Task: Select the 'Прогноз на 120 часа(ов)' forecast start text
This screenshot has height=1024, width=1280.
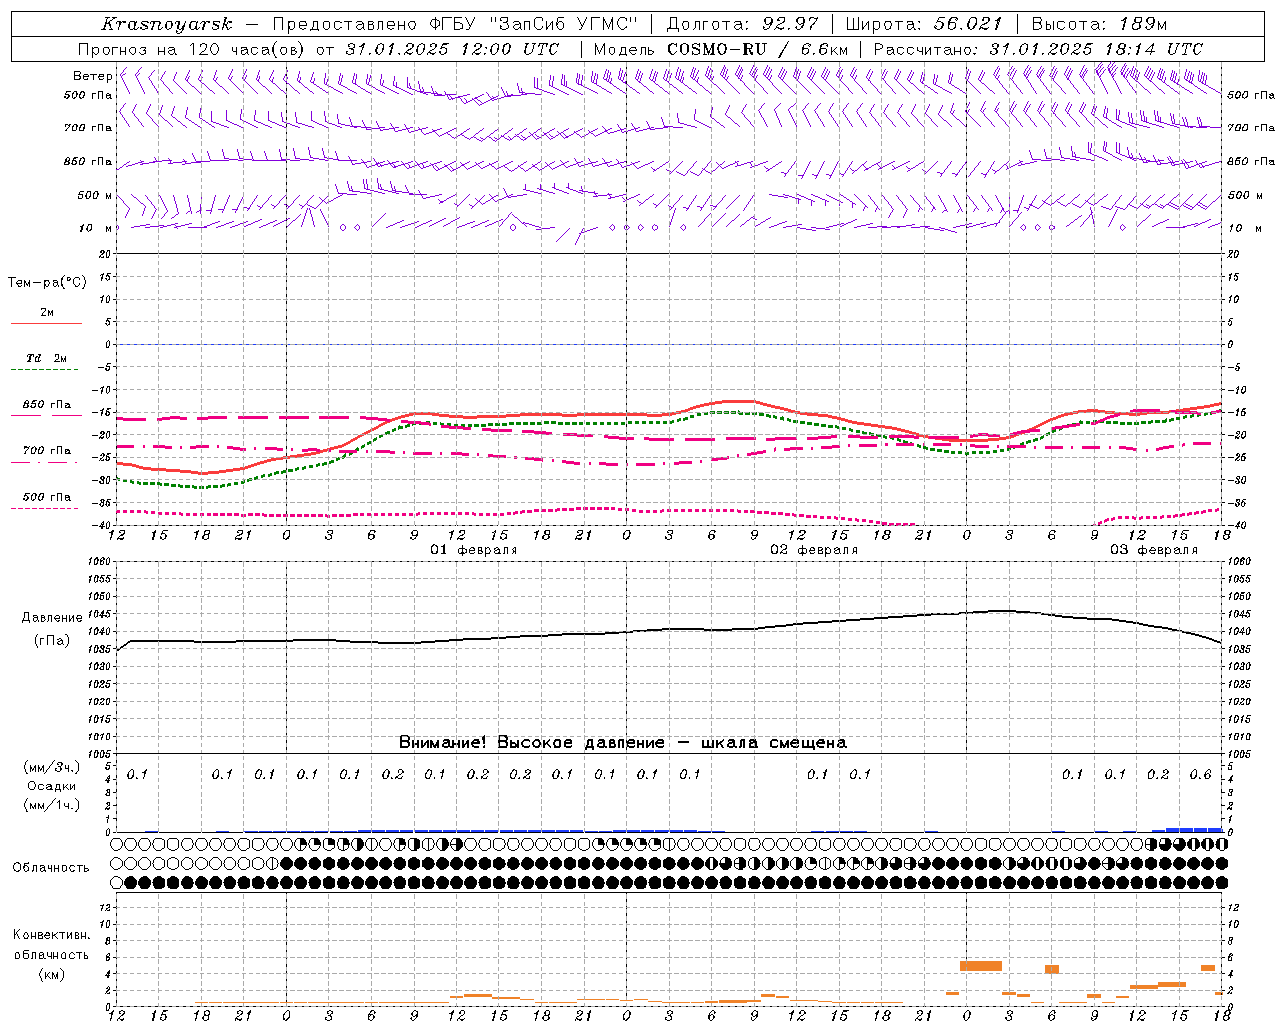Action: coord(192,49)
